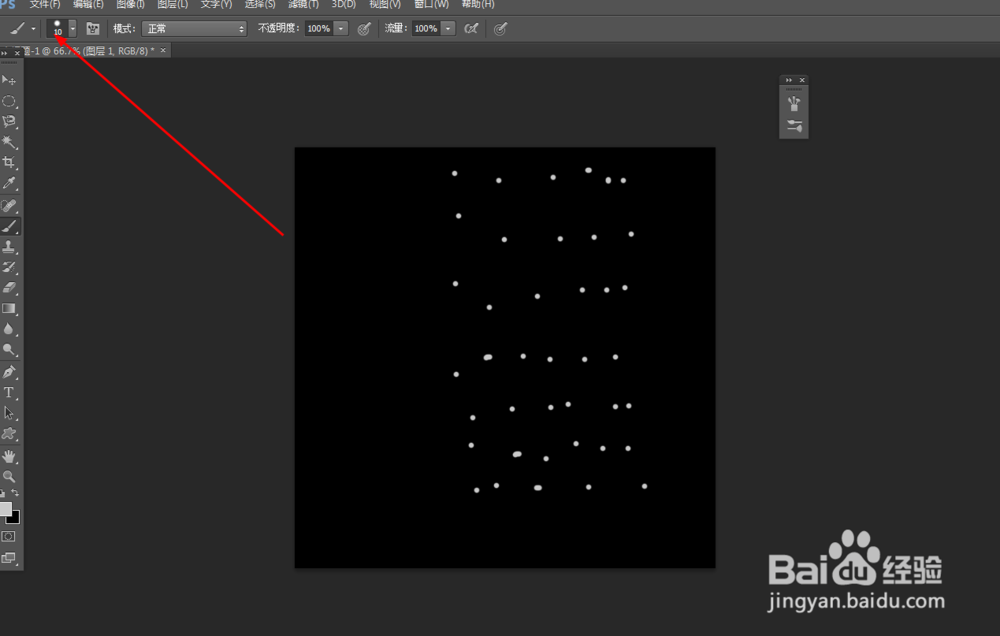Select the Polygonal Lasso tool
Image resolution: width=1000 pixels, height=636 pixels.
[x=9, y=121]
